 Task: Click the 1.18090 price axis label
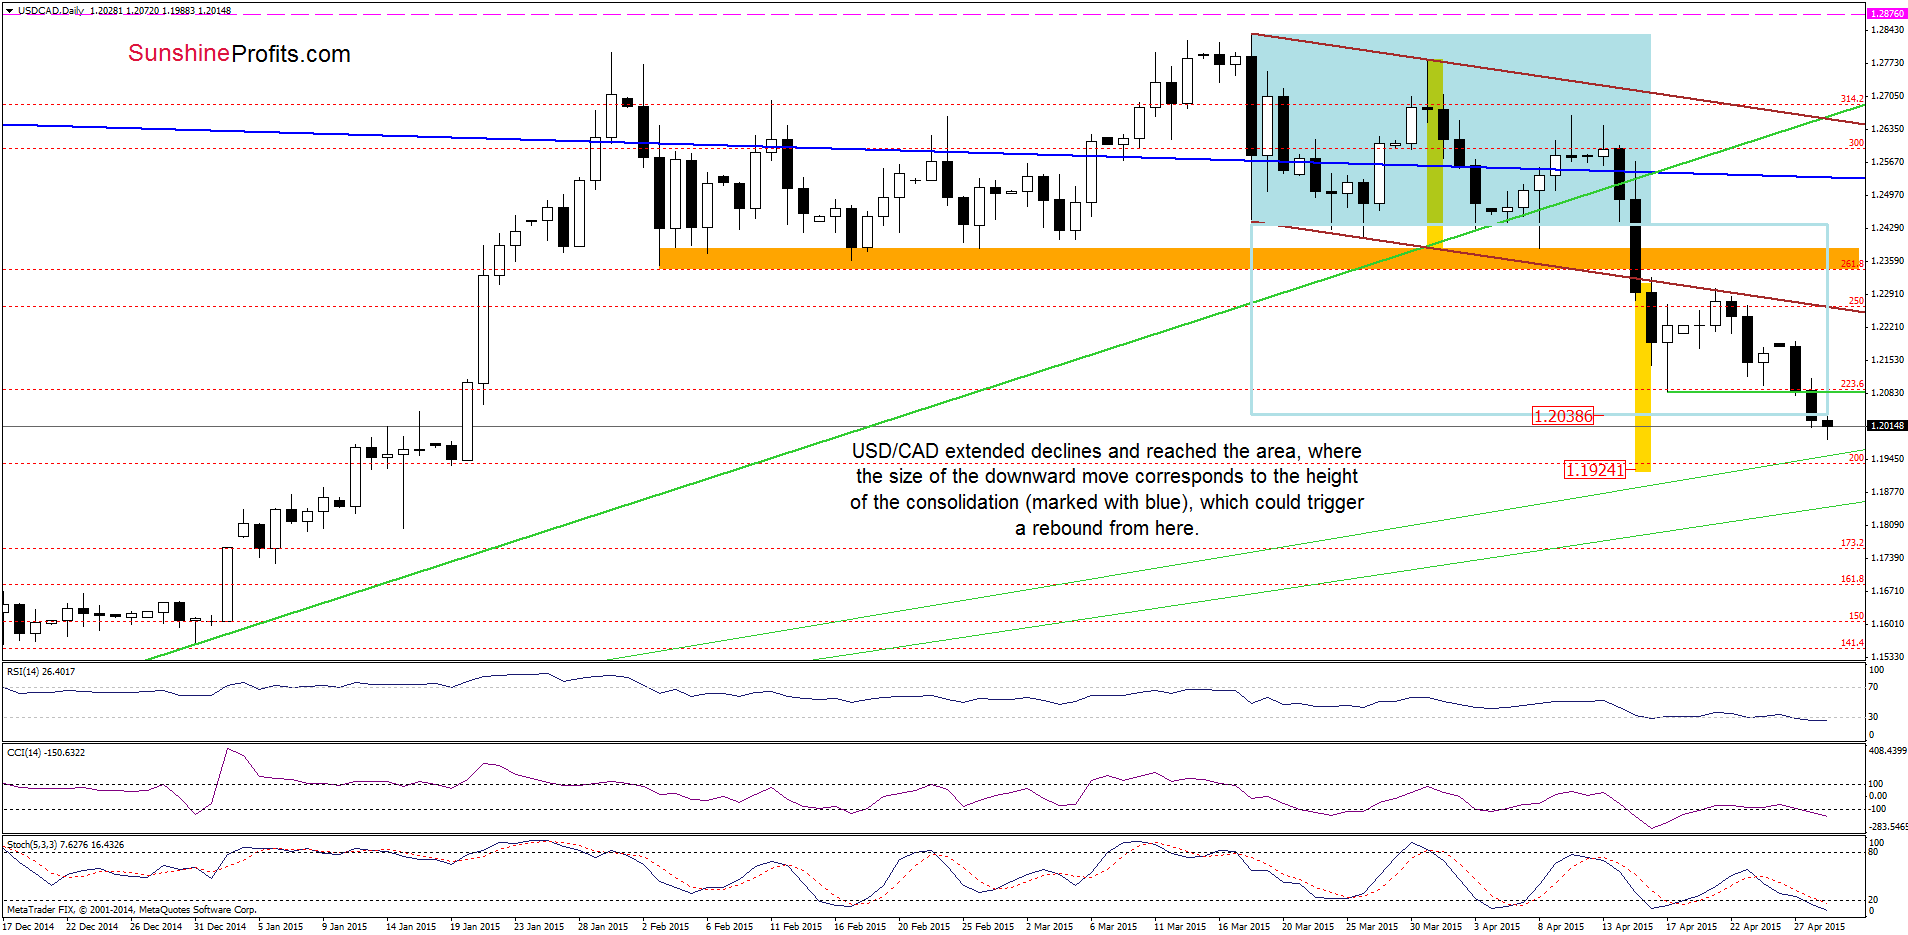point(1888,525)
